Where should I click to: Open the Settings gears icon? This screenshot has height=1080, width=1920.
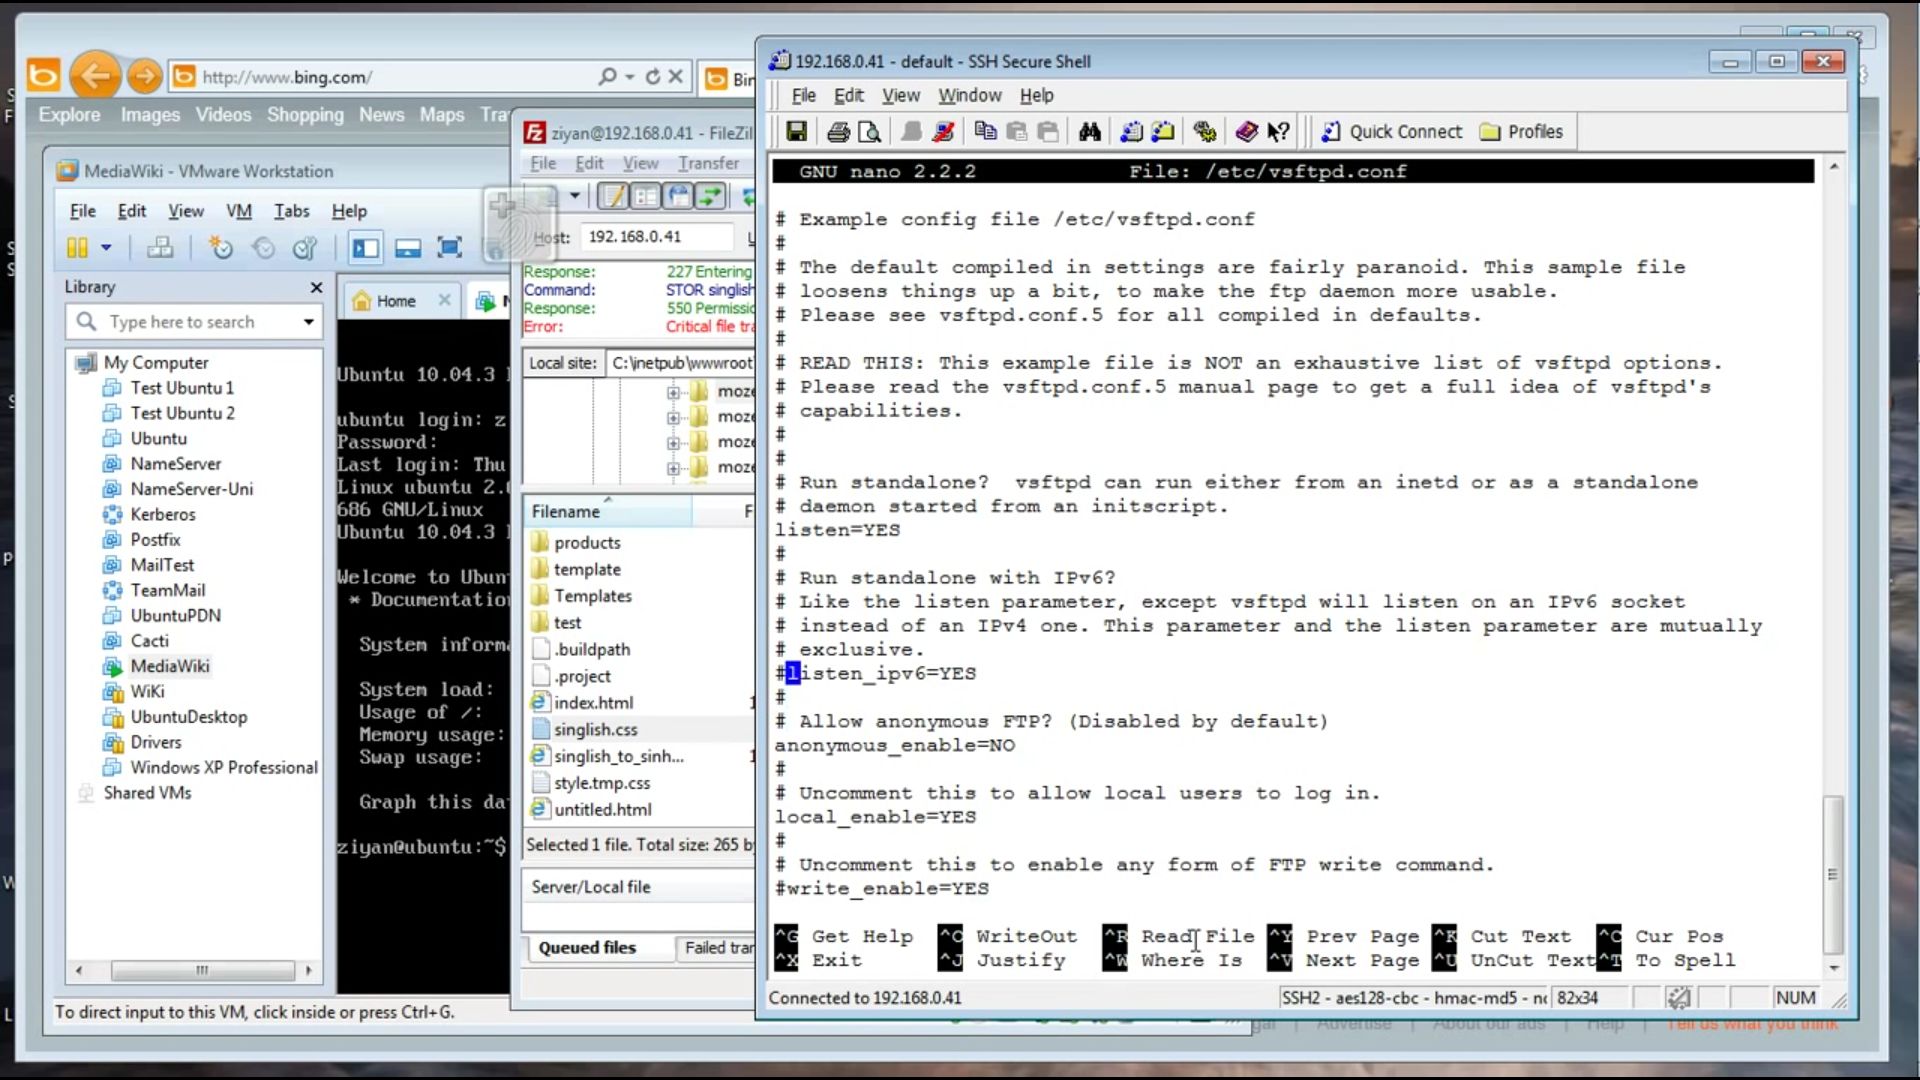[1205, 132]
